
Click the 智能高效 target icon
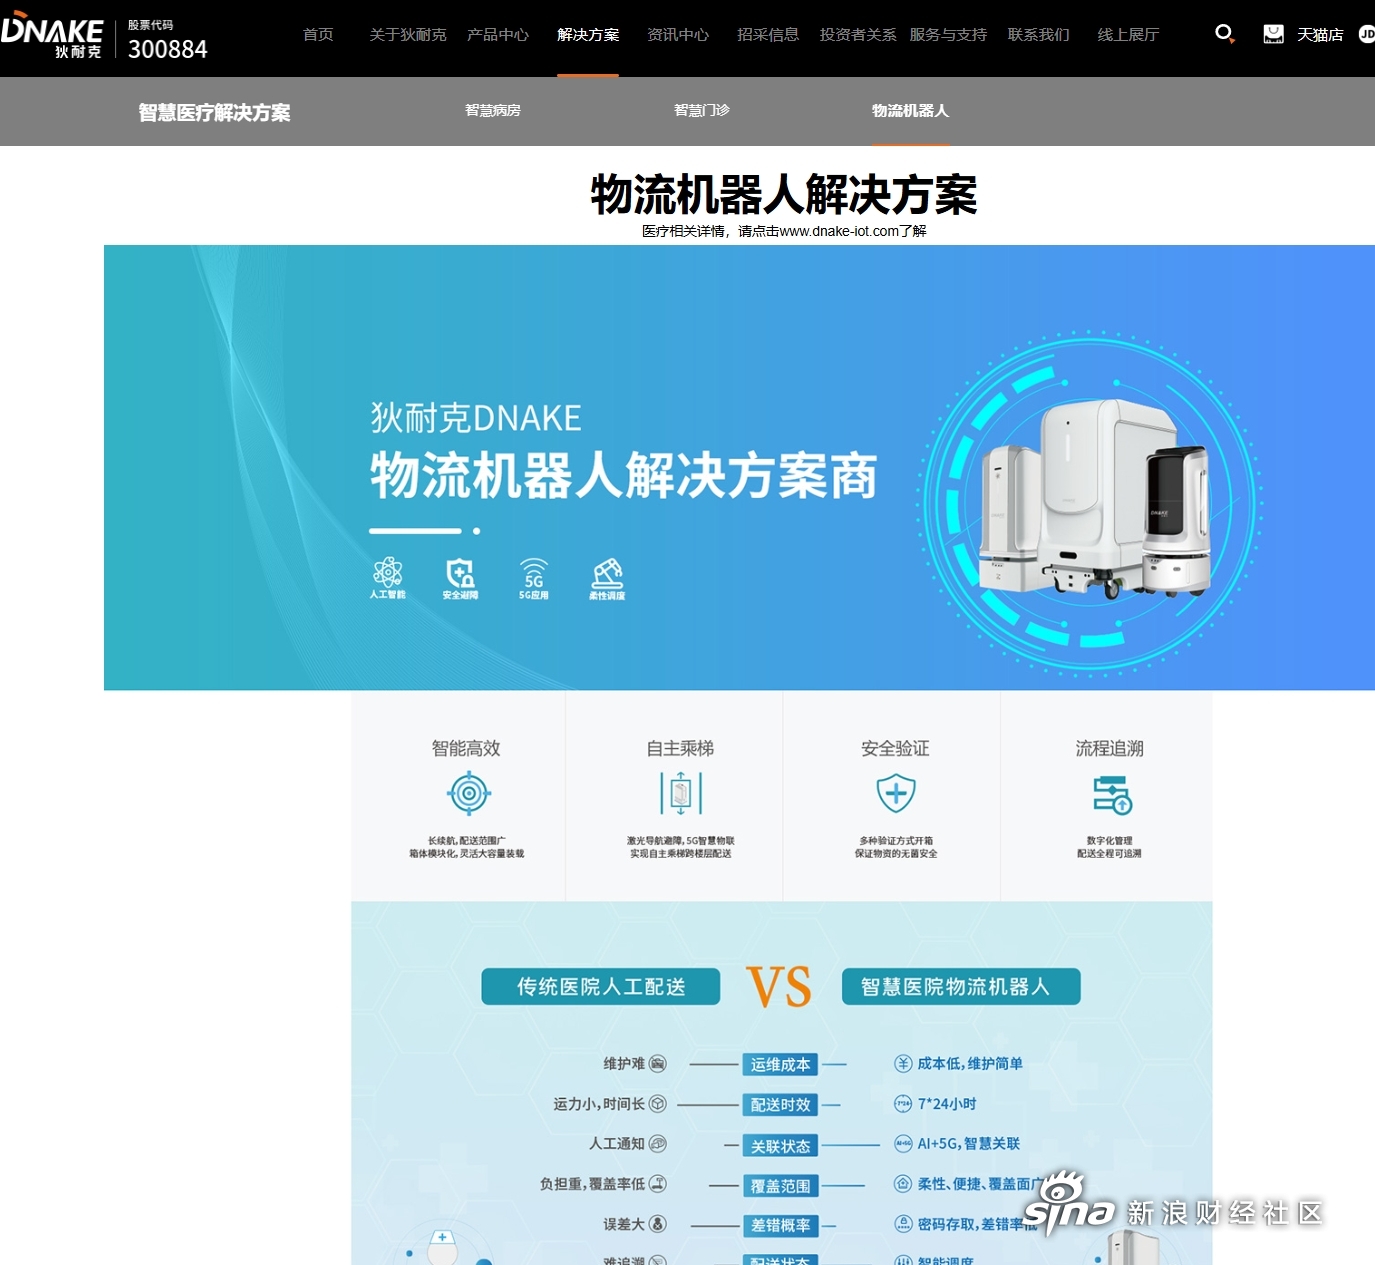pos(468,794)
